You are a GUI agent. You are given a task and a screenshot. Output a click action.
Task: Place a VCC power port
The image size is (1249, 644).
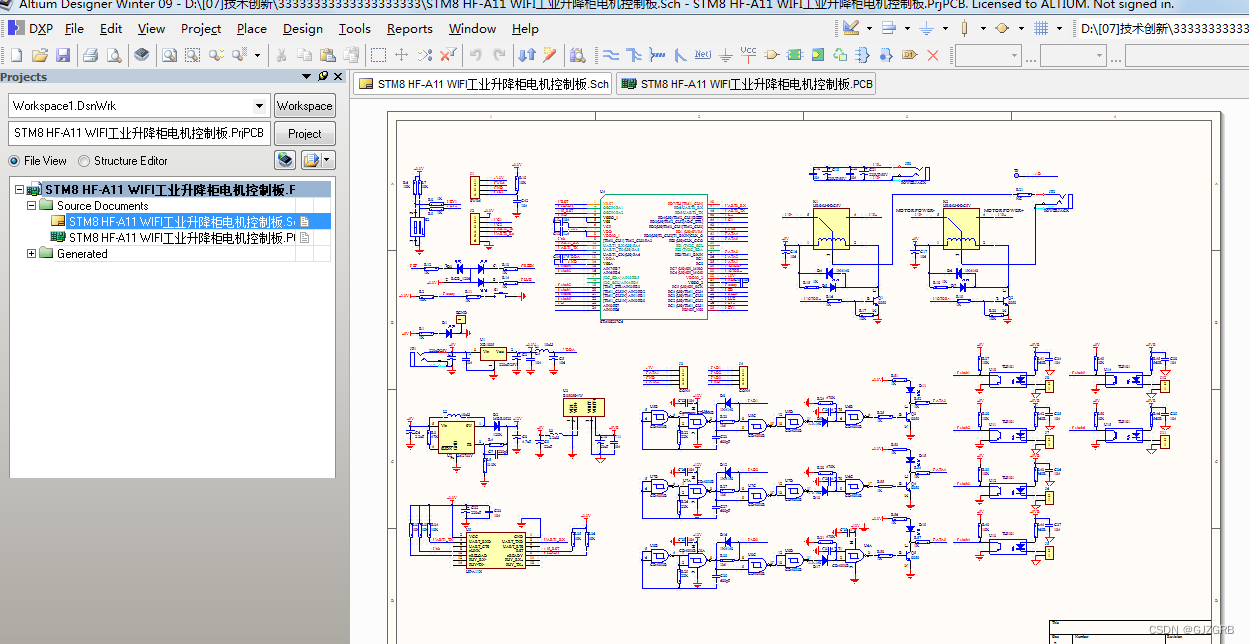[748, 54]
